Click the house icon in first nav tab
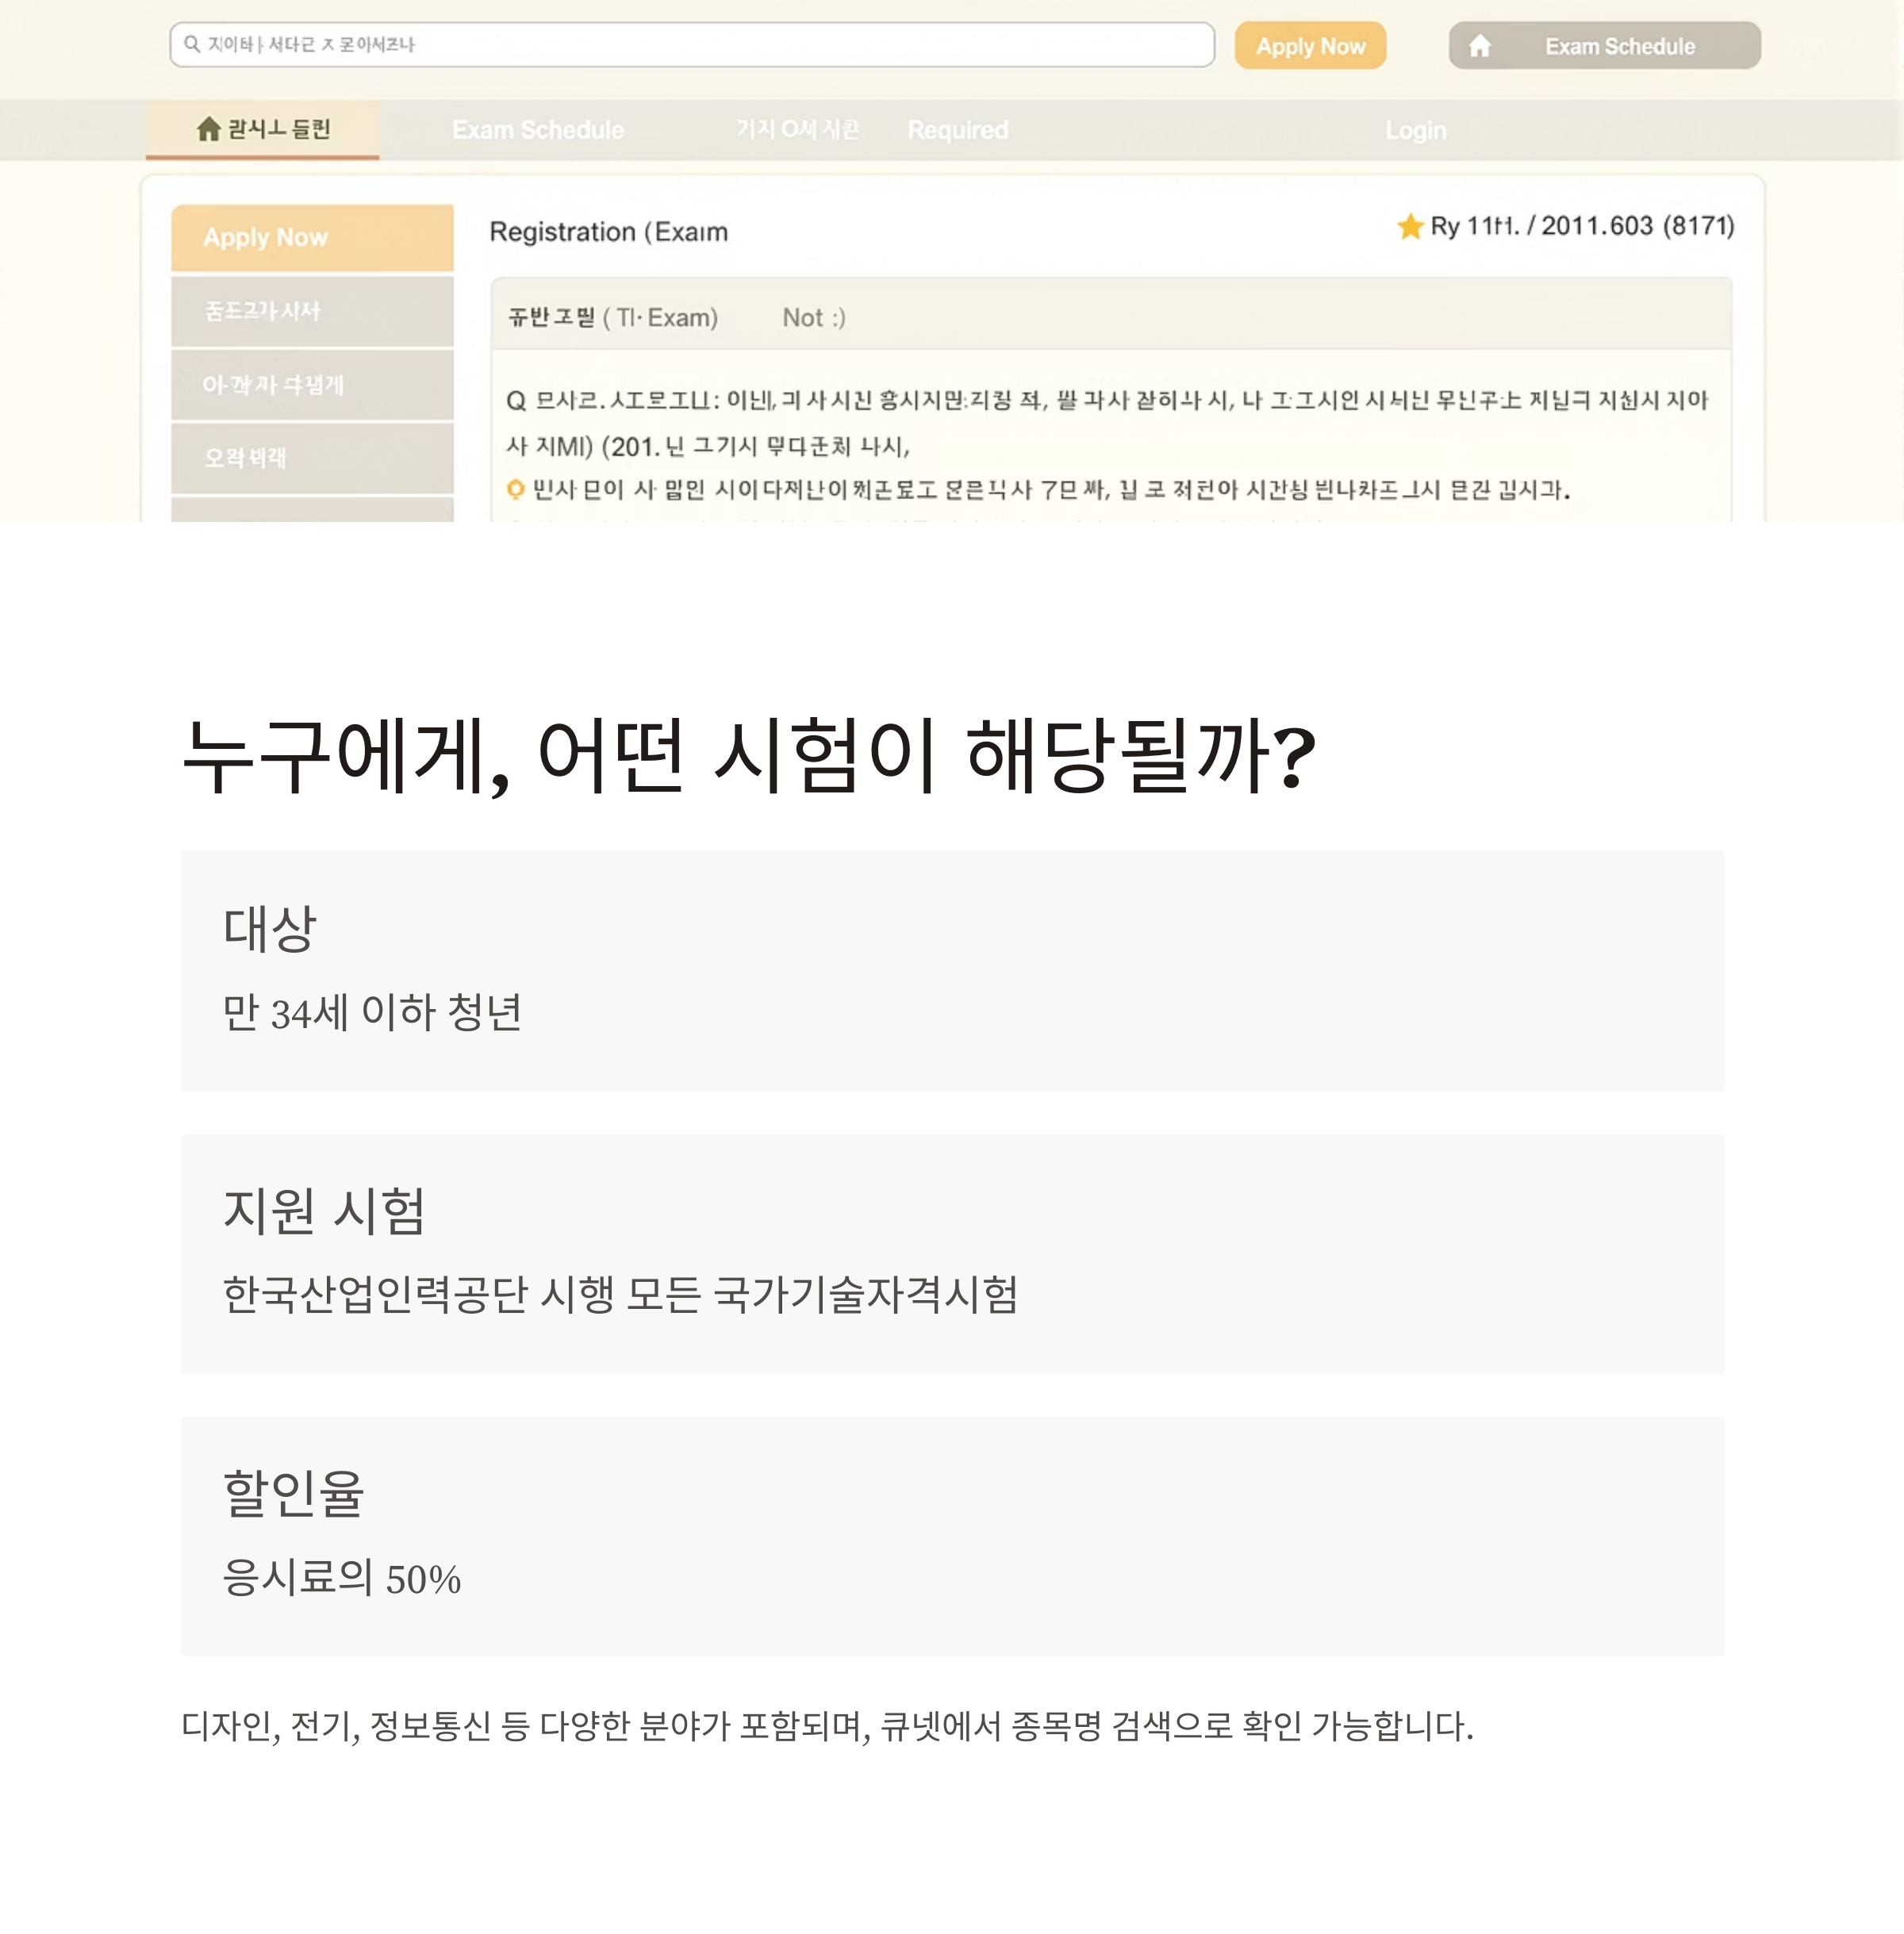 pos(208,129)
